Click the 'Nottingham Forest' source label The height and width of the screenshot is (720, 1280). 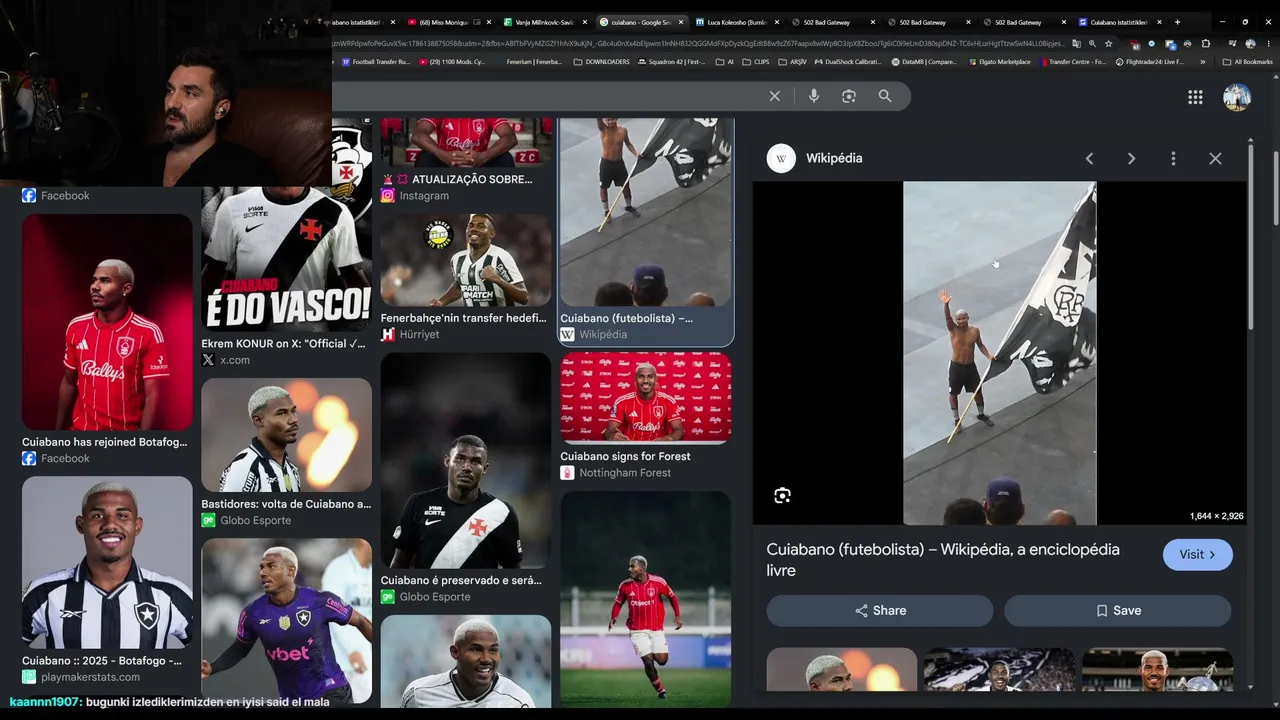click(625, 473)
